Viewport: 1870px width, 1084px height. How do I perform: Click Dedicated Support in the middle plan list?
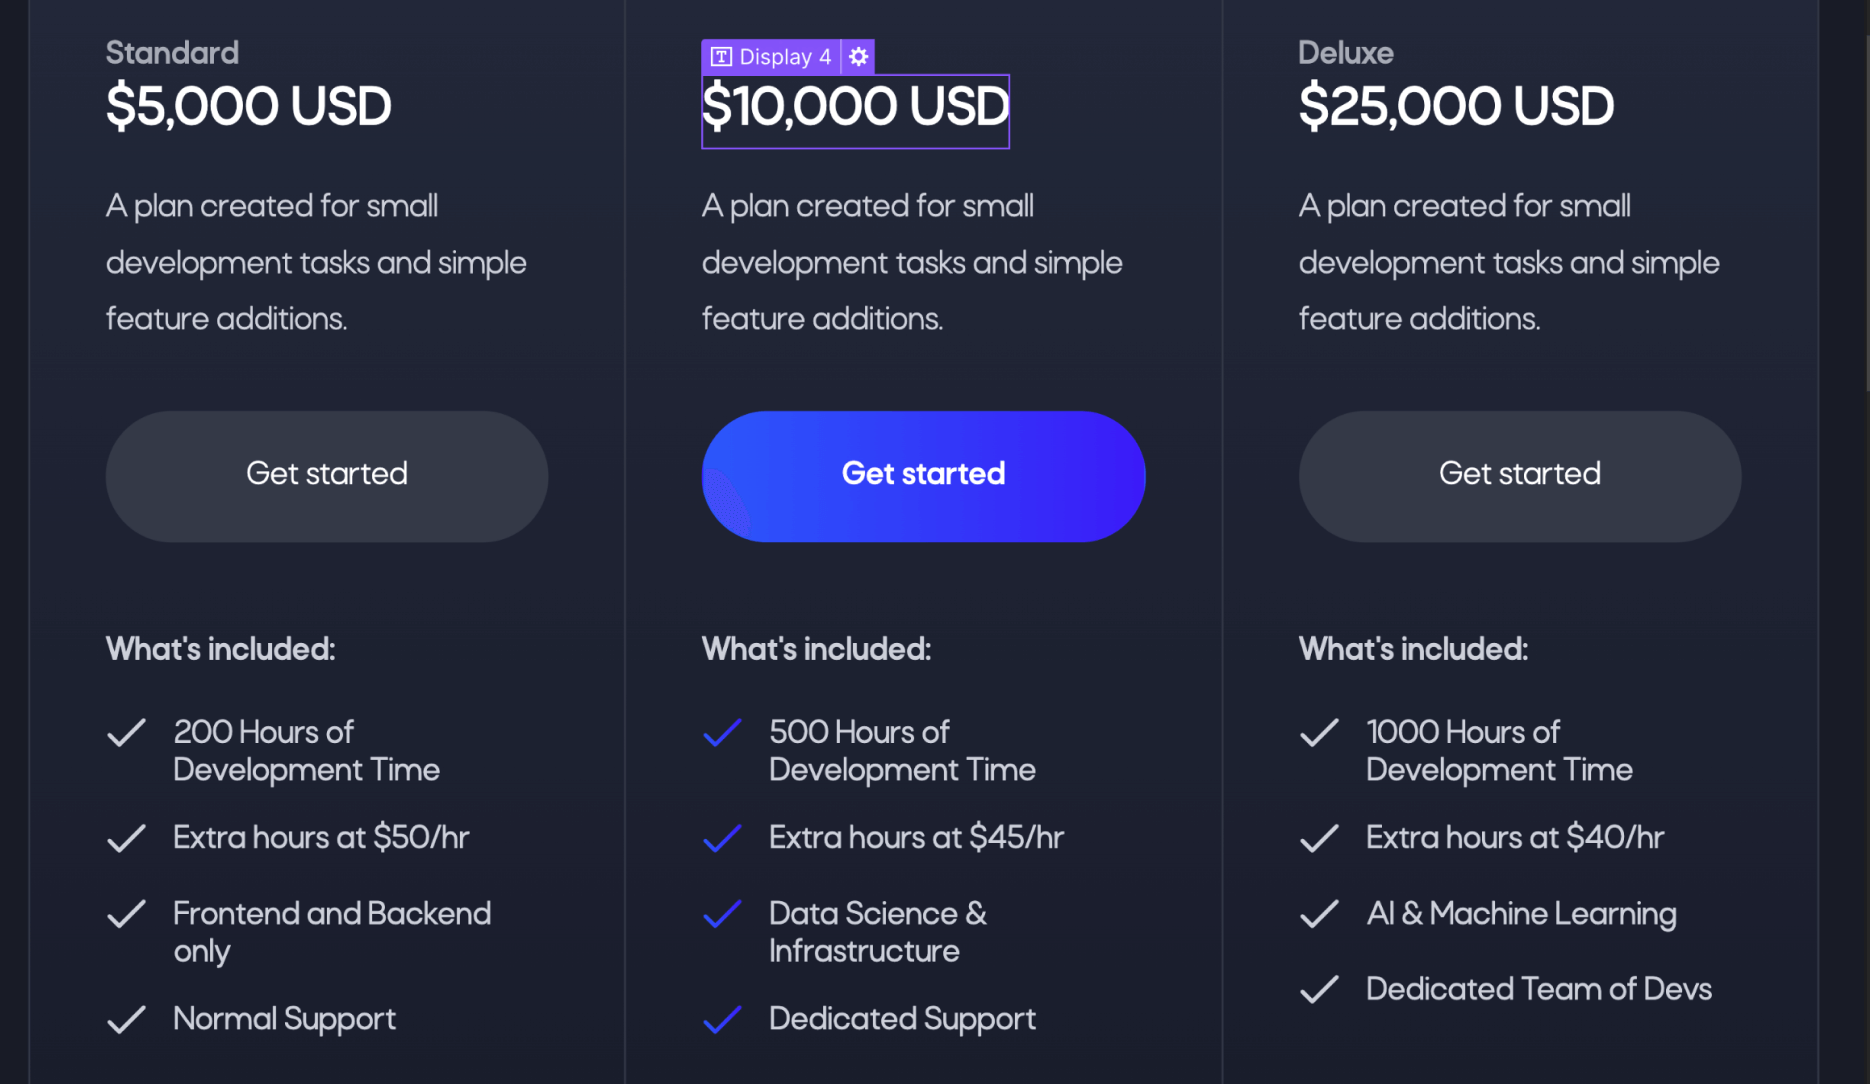[901, 1019]
